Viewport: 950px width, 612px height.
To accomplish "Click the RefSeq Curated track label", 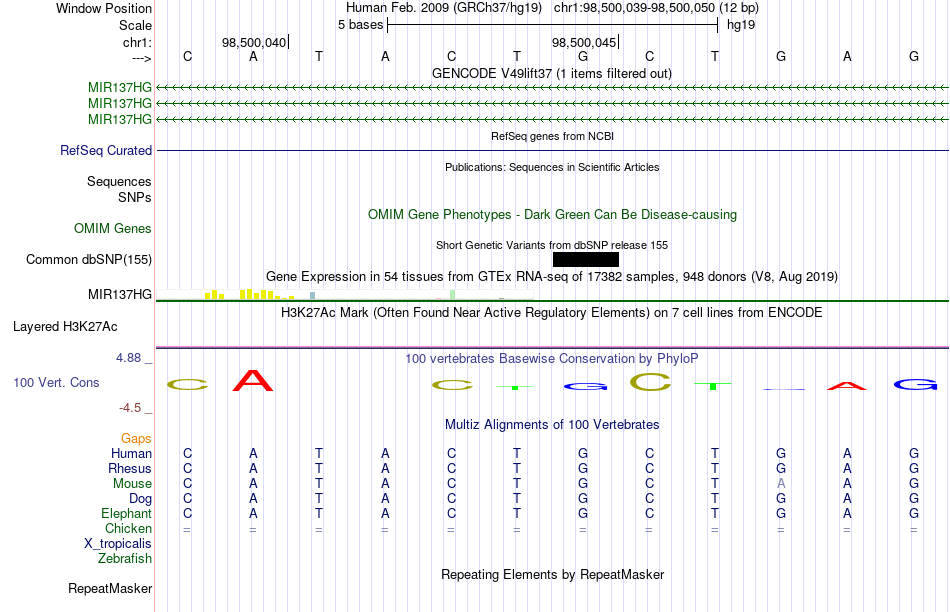I will 106,150.
